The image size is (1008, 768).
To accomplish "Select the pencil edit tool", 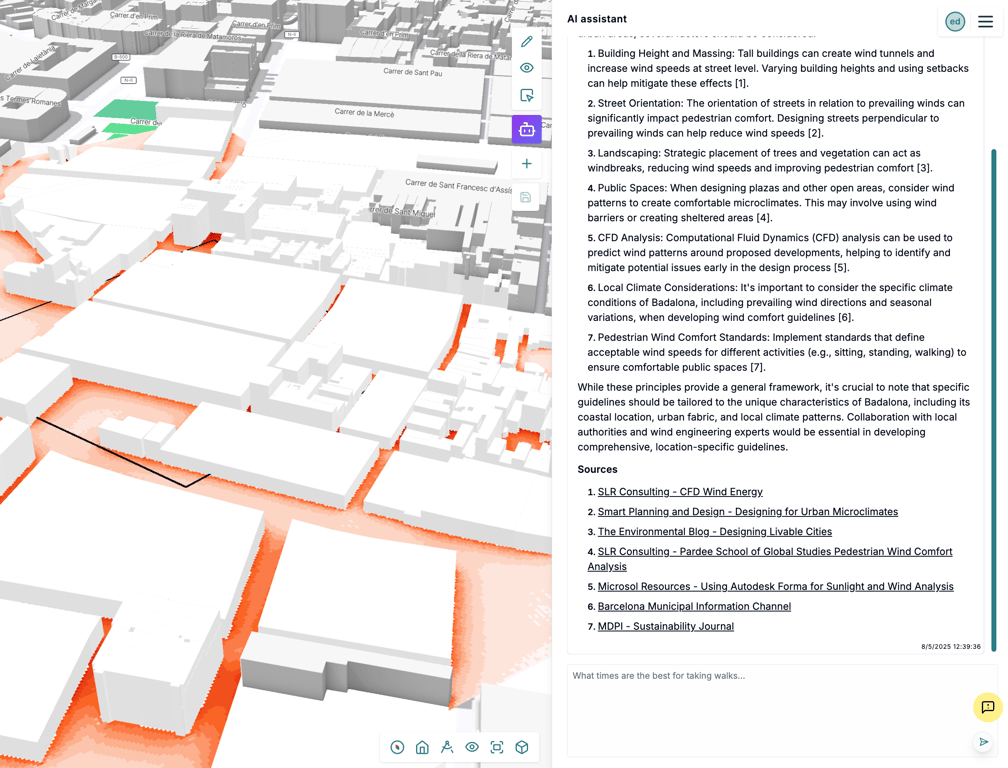I will tap(526, 42).
